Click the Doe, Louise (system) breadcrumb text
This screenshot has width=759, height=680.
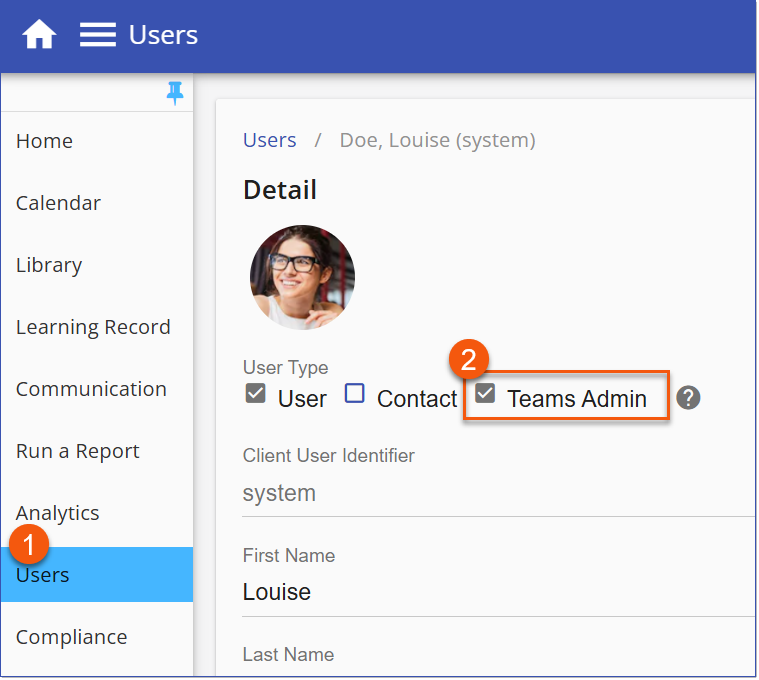point(438,140)
